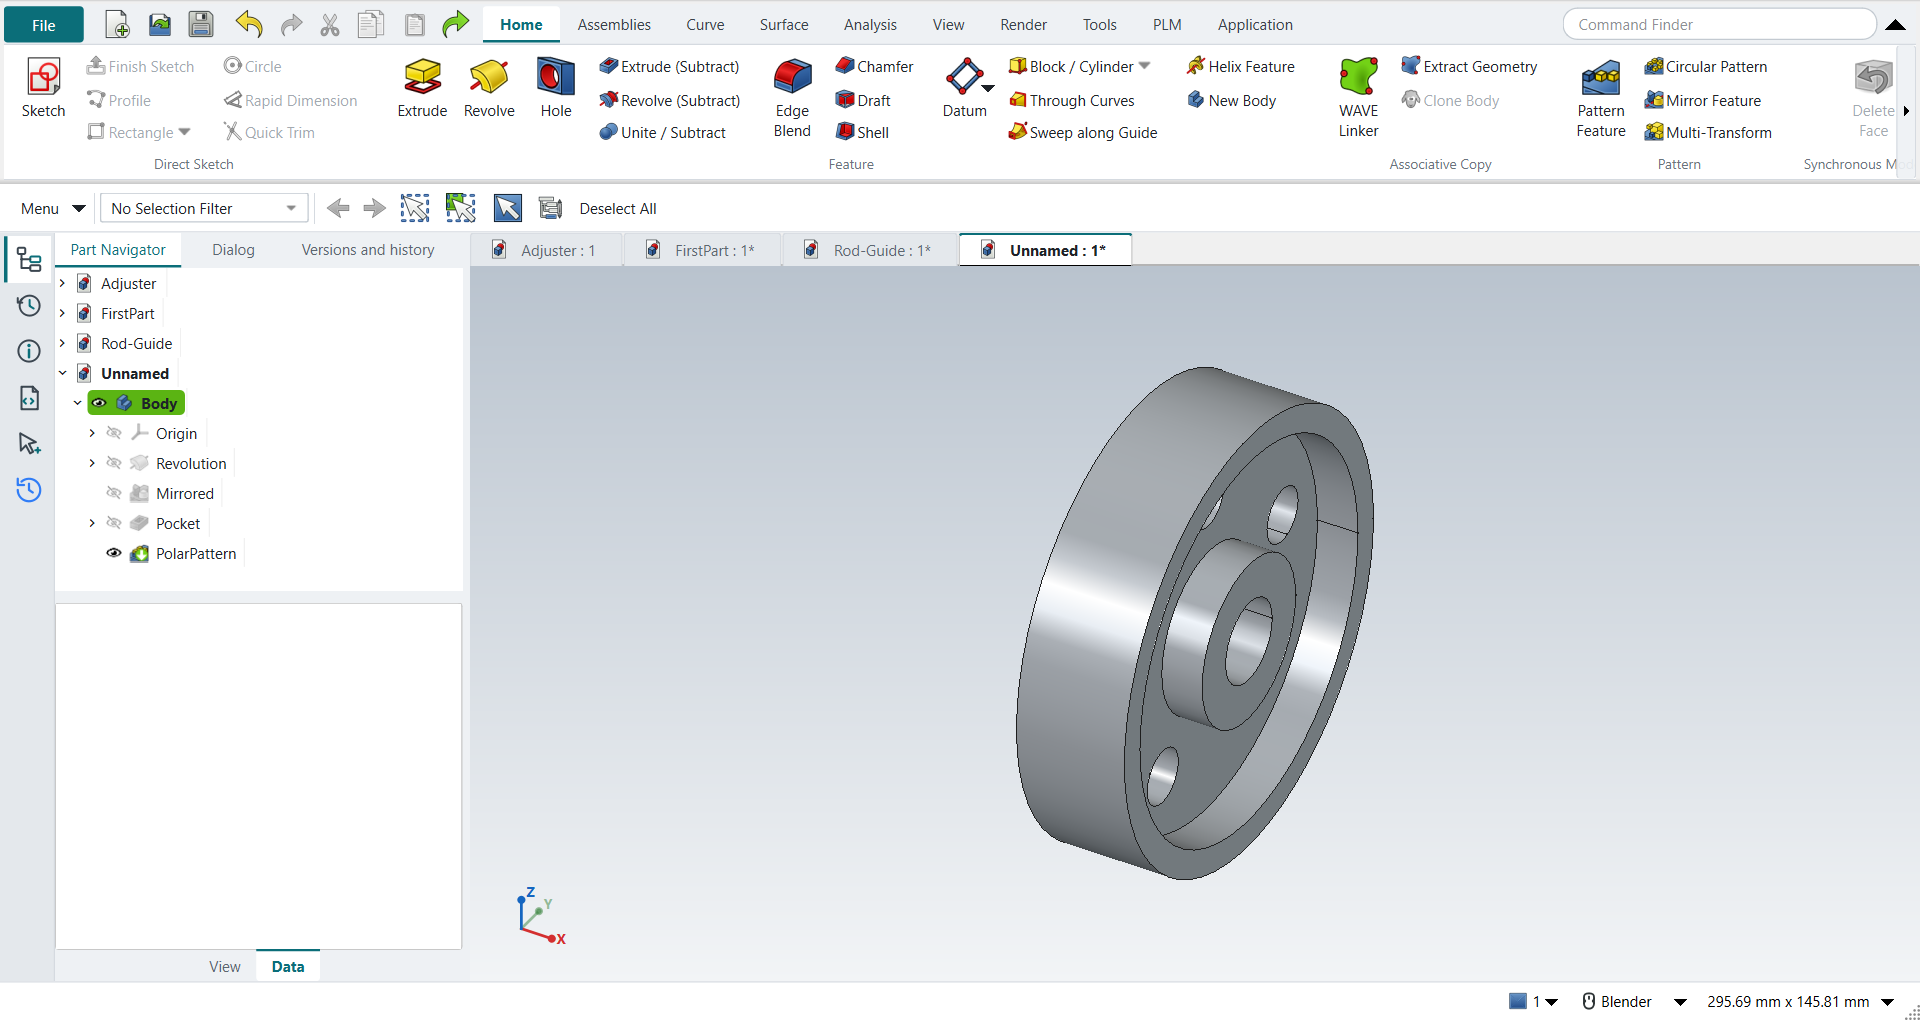Open the Sketch tool

(43, 88)
